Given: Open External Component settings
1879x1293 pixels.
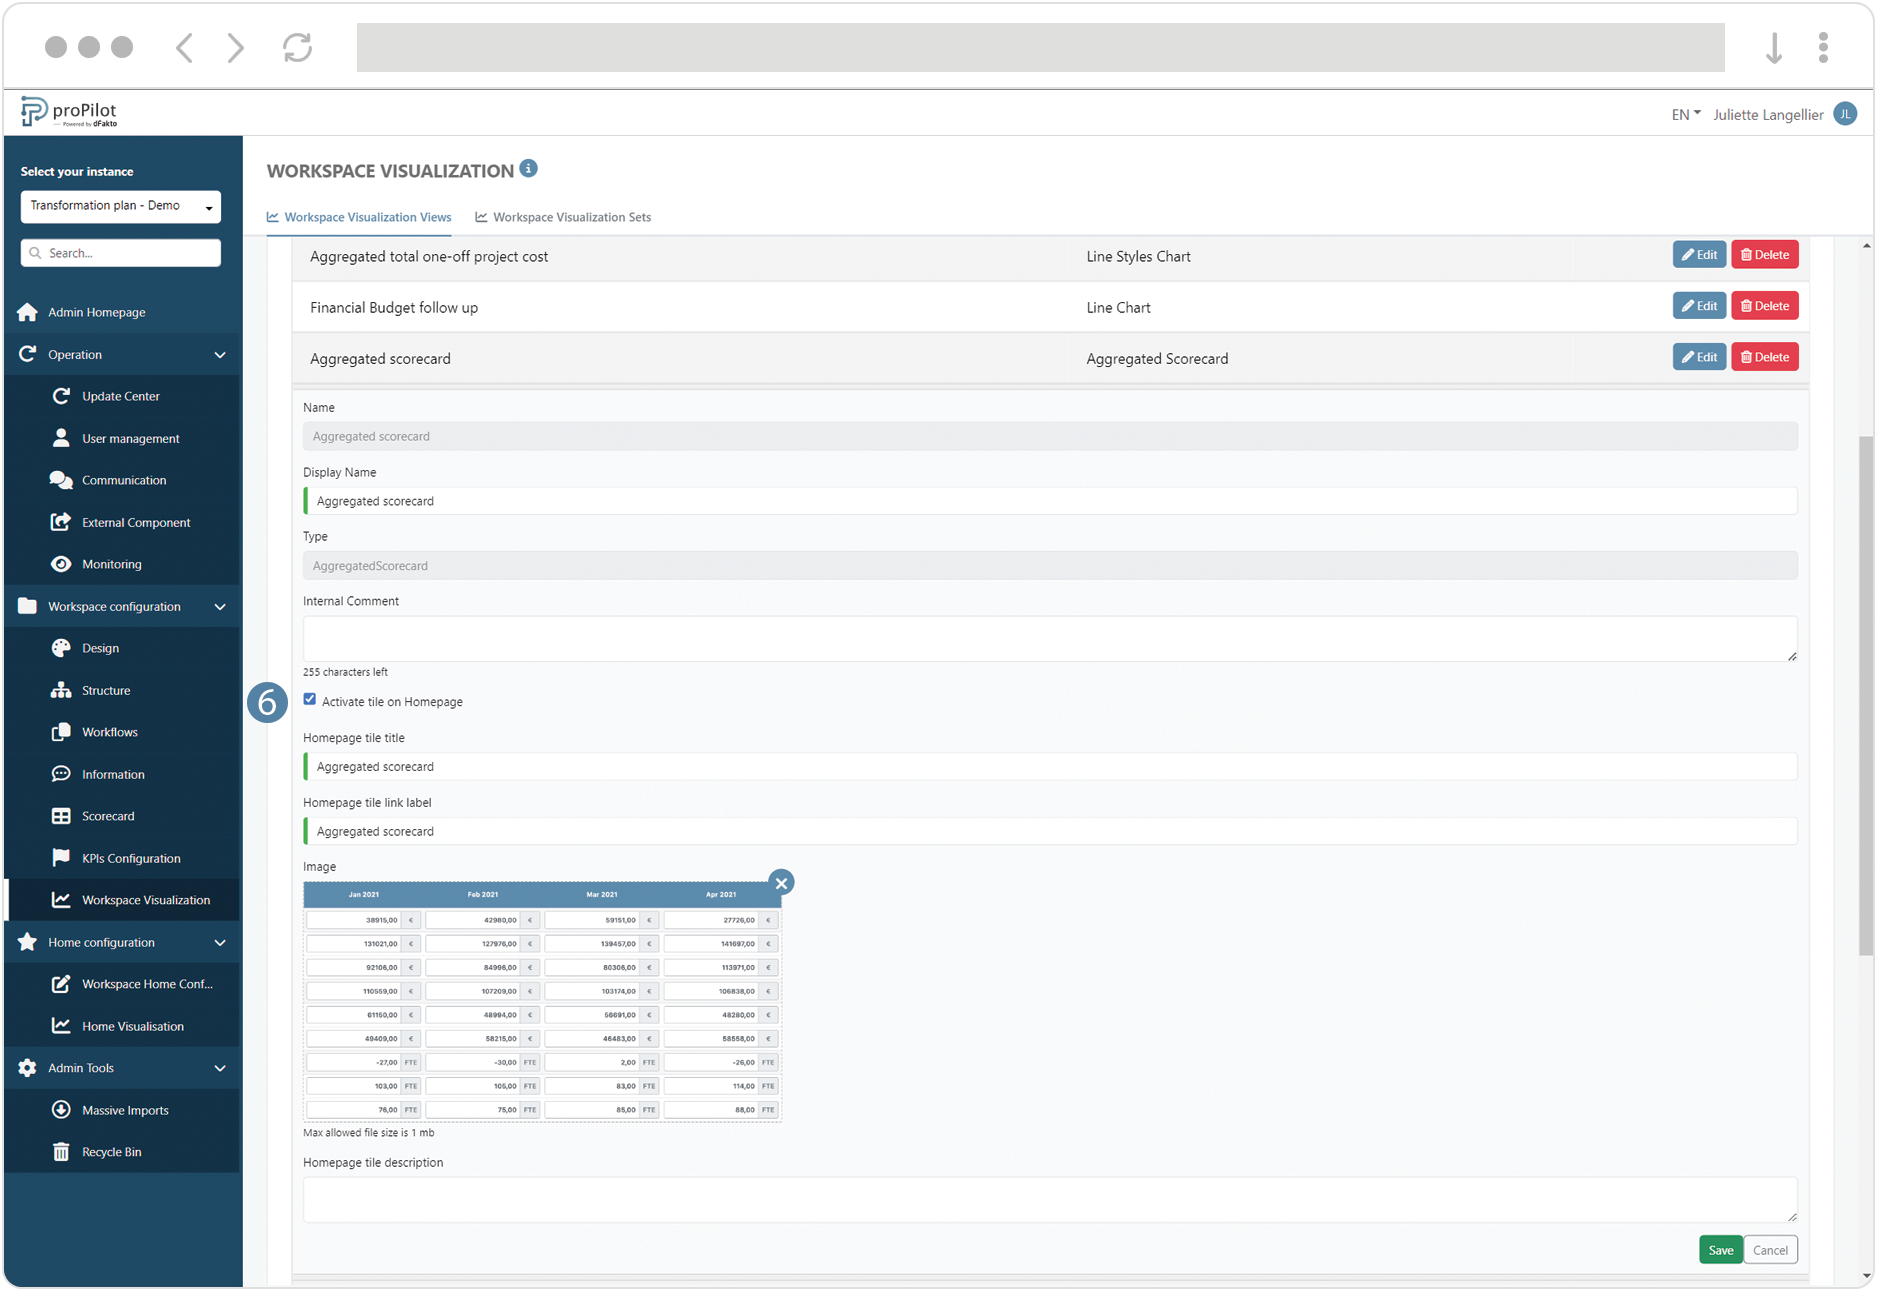Looking at the screenshot, I should pos(136,522).
